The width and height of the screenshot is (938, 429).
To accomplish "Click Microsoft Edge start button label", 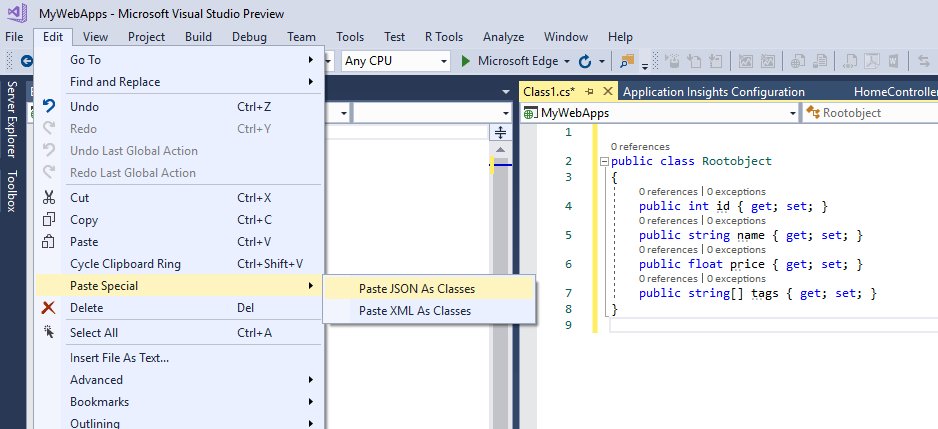I will tap(518, 61).
